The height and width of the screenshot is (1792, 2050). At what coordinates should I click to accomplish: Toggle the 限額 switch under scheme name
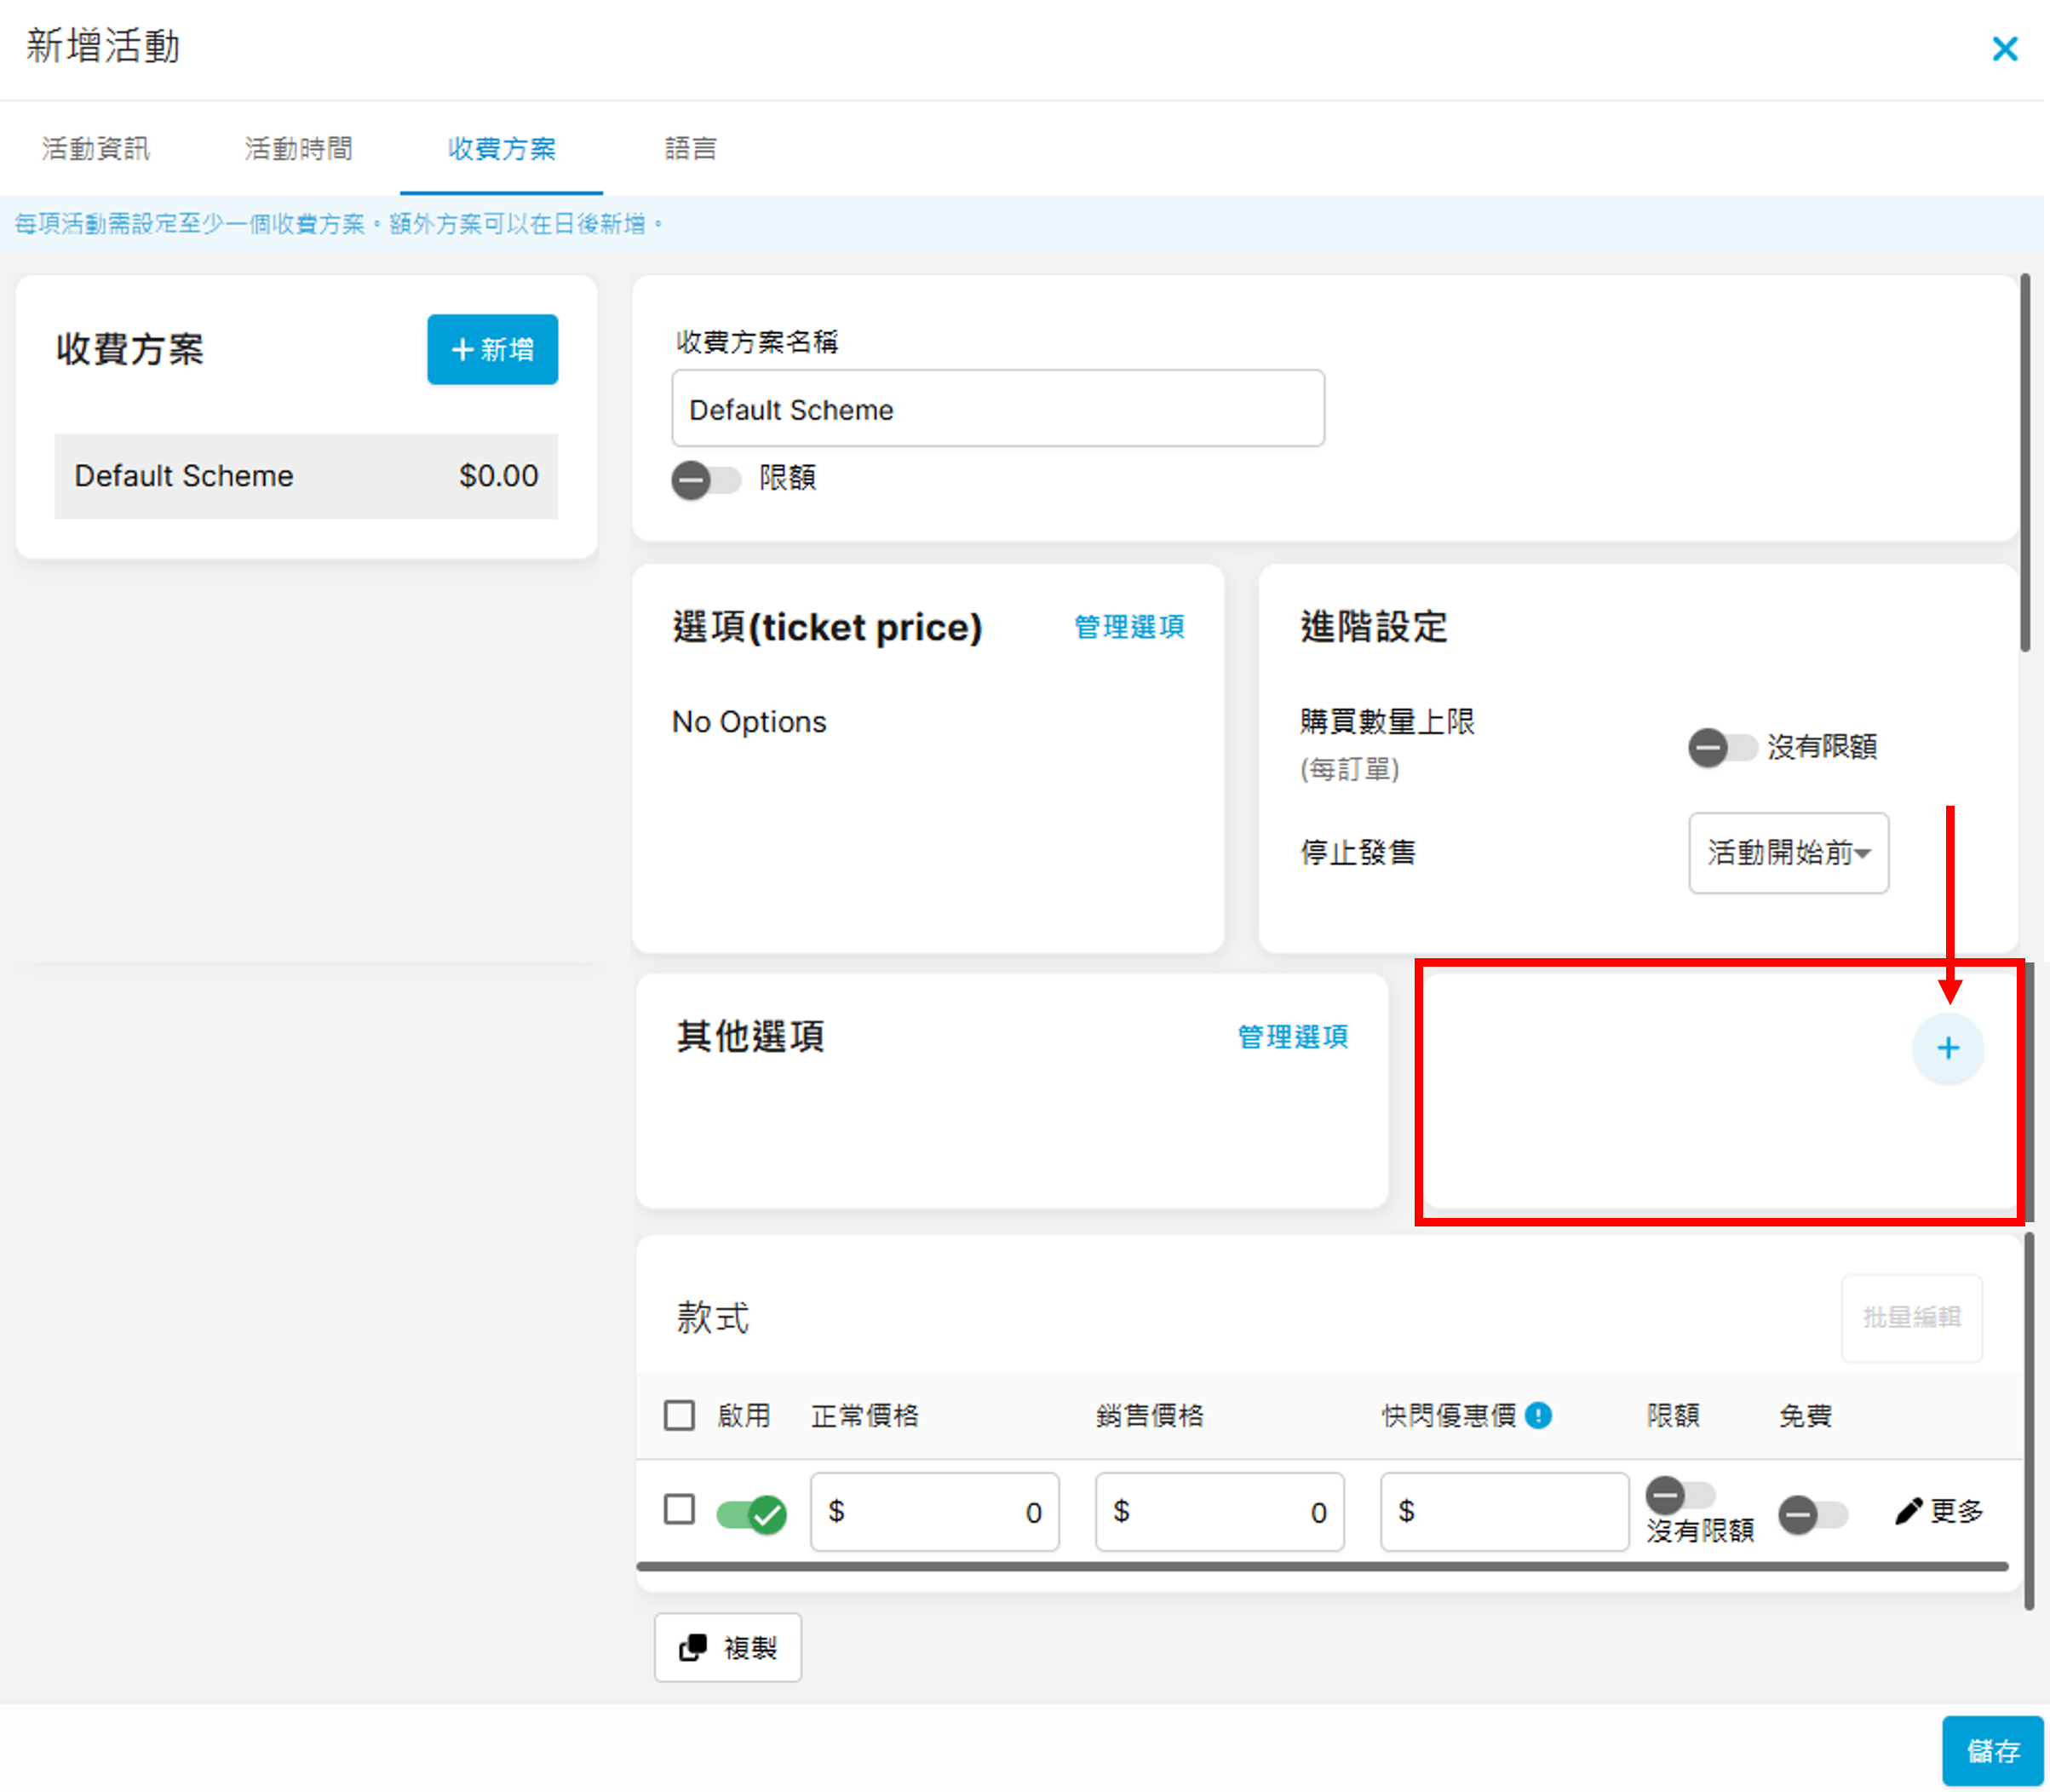(x=705, y=480)
